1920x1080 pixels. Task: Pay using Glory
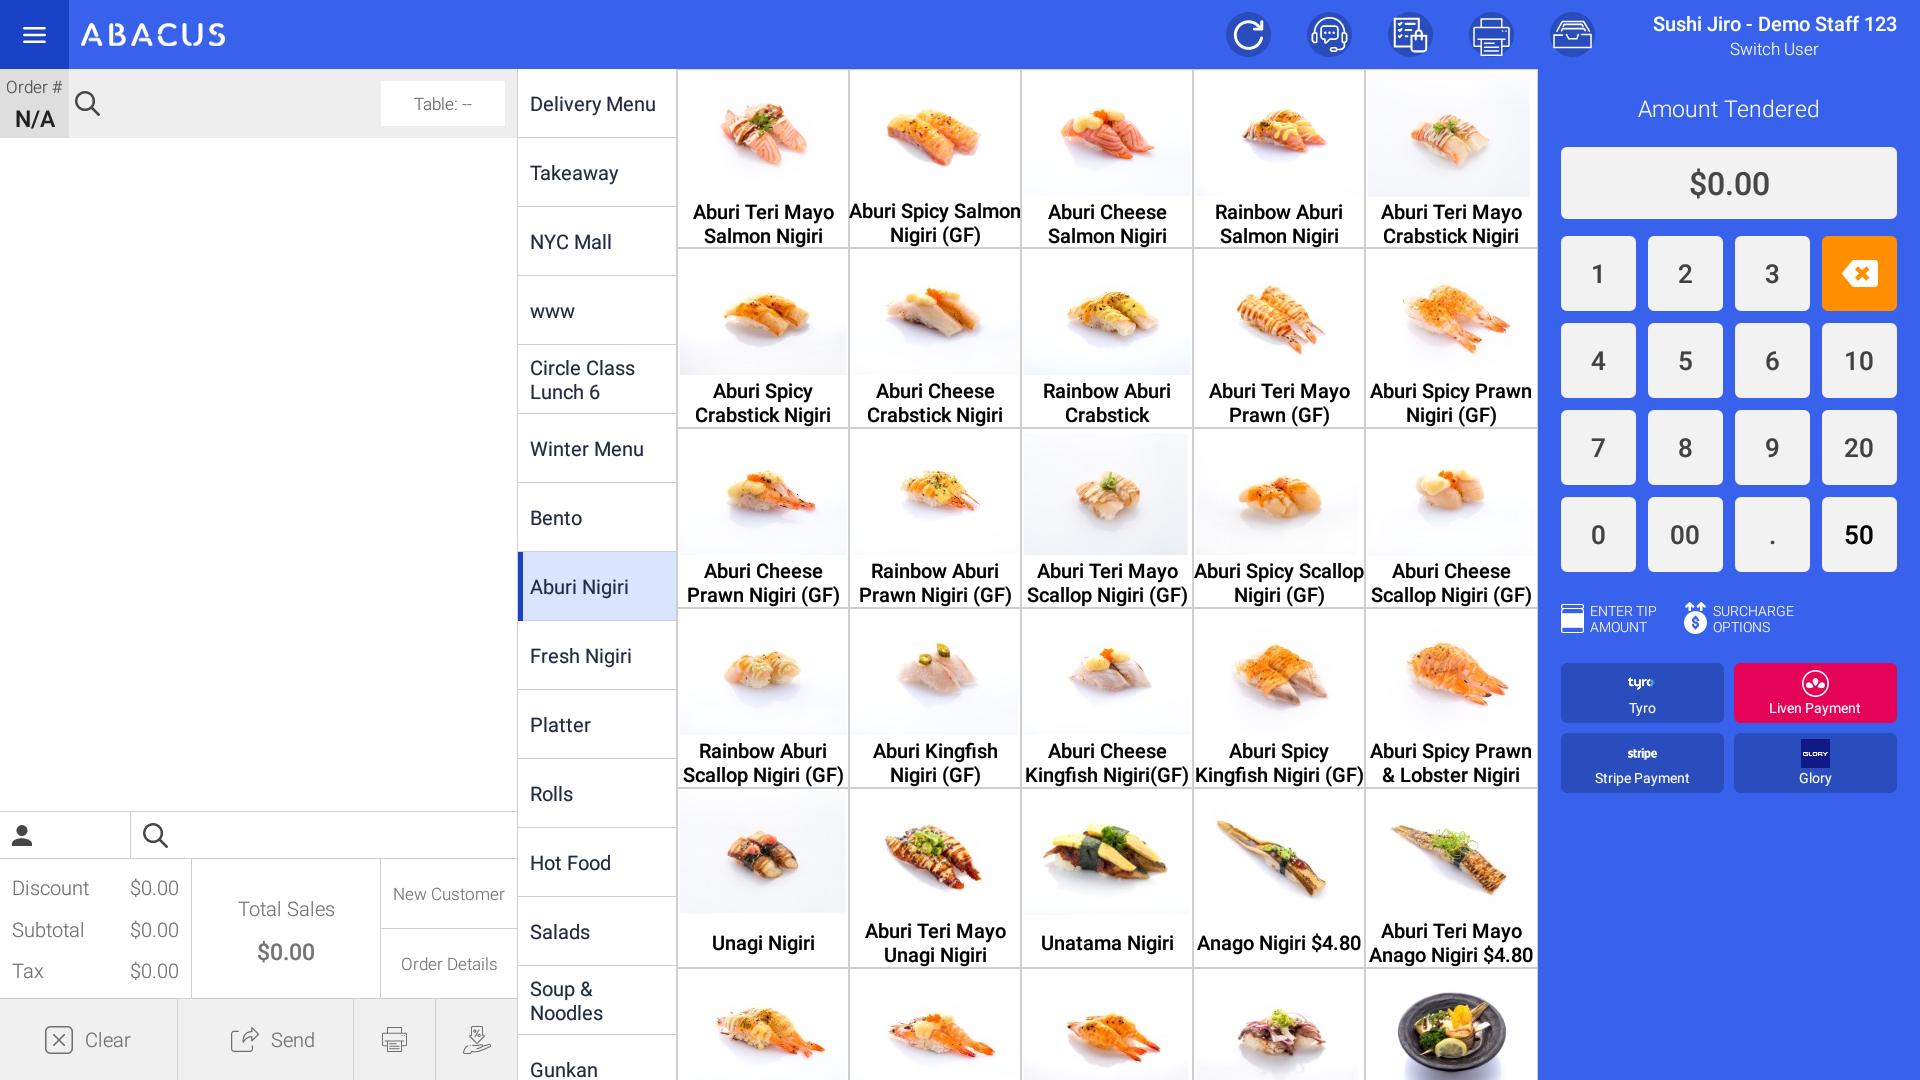tap(1815, 763)
